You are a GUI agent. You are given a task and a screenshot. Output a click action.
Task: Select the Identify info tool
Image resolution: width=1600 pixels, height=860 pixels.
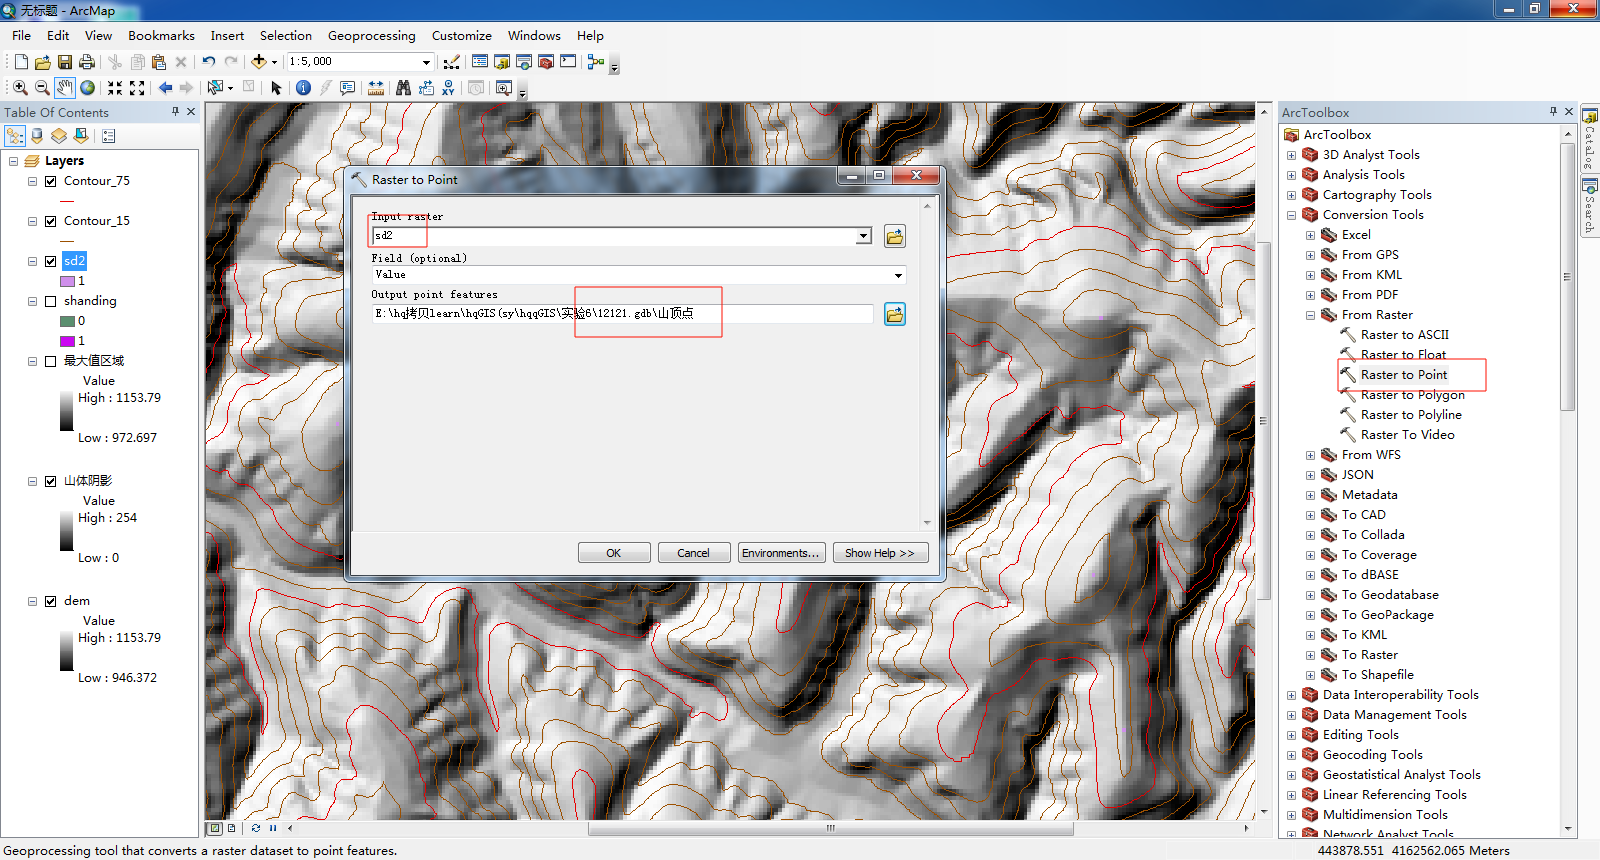(x=303, y=88)
